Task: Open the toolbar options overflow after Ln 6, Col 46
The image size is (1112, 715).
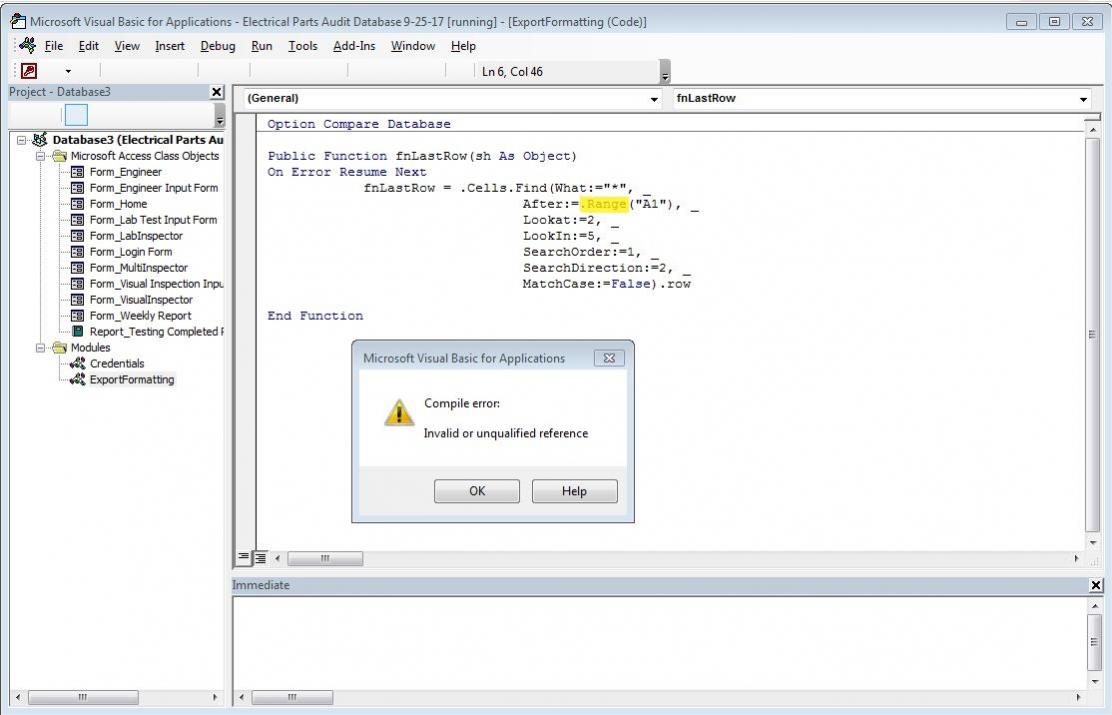Action: tap(665, 72)
